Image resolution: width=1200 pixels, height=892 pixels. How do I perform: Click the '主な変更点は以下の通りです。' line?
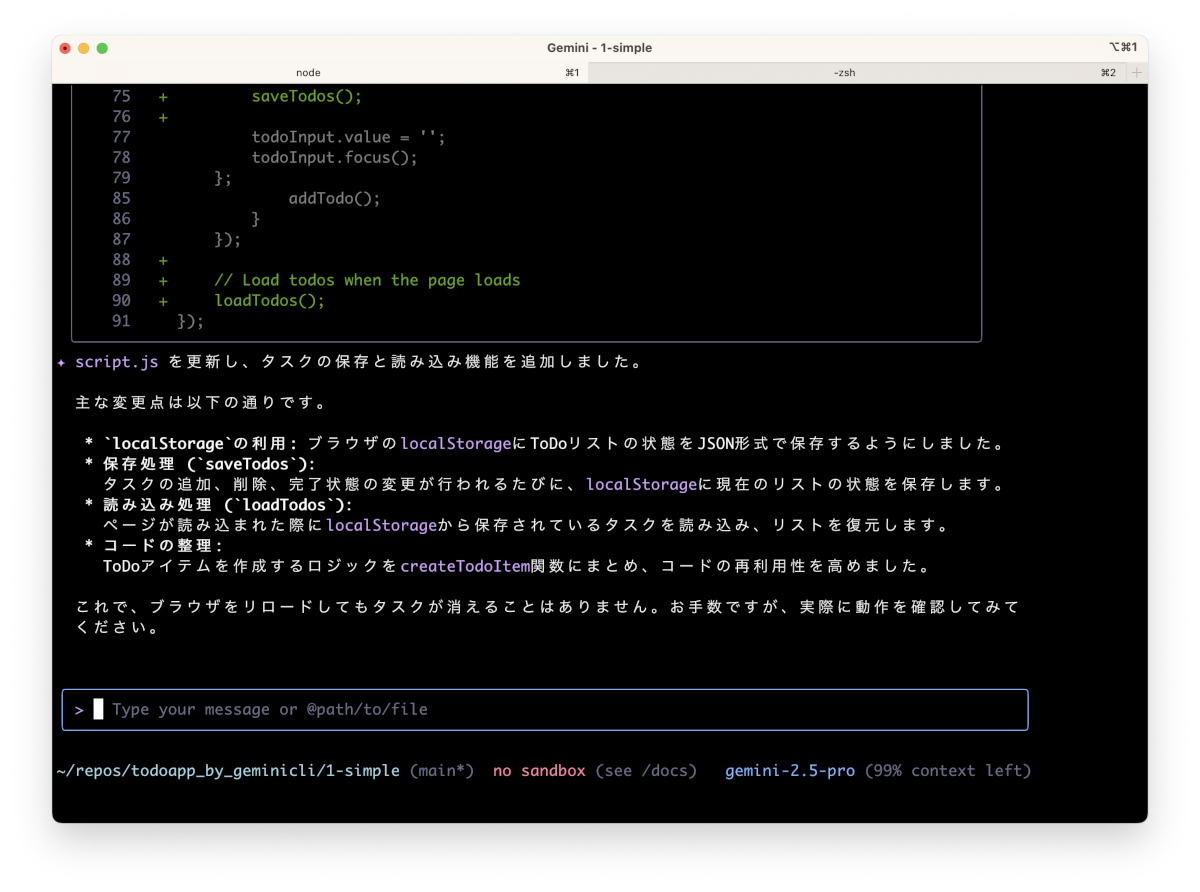point(204,403)
